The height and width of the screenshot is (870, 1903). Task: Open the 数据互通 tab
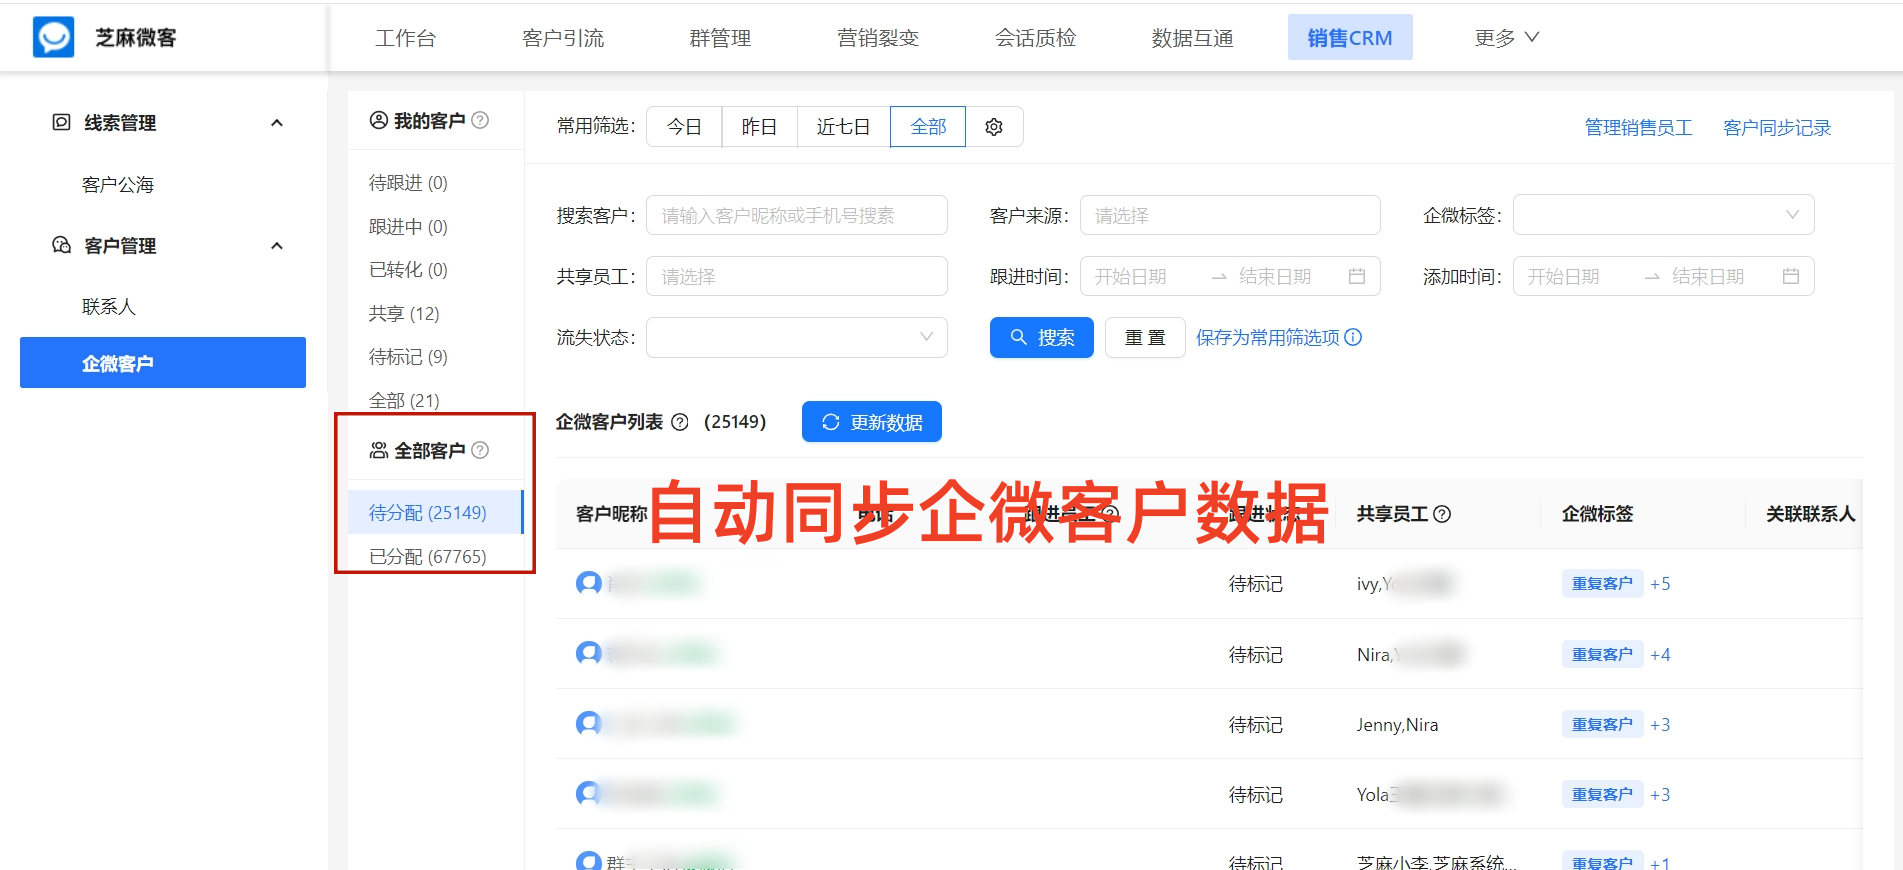pos(1192,38)
